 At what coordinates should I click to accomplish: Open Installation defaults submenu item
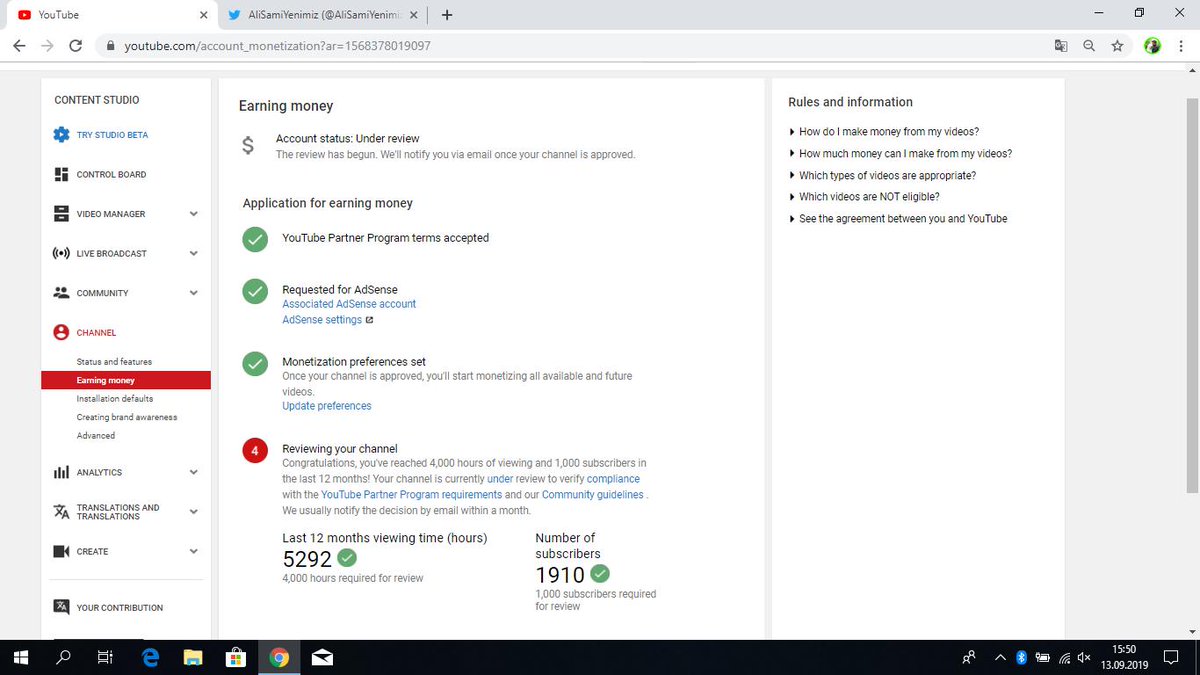tap(115, 399)
